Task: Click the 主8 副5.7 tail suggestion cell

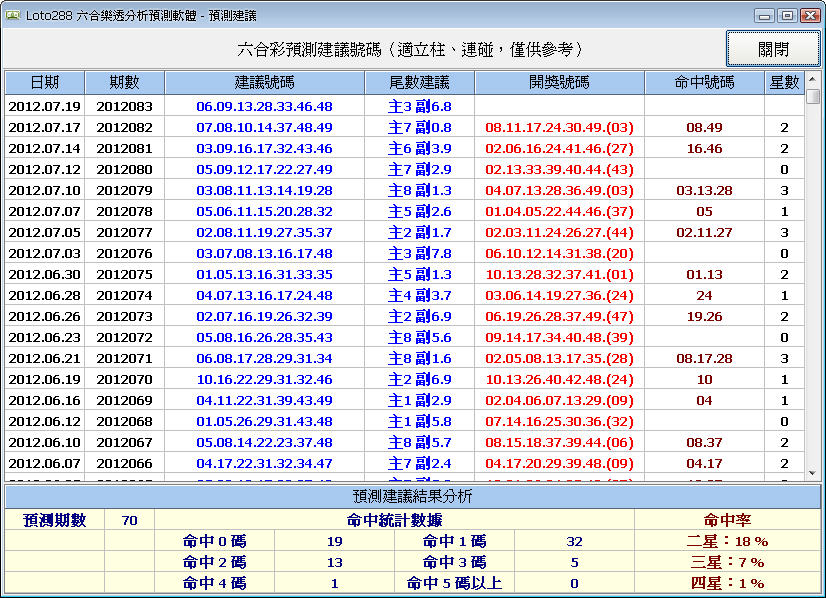Action: (419, 442)
